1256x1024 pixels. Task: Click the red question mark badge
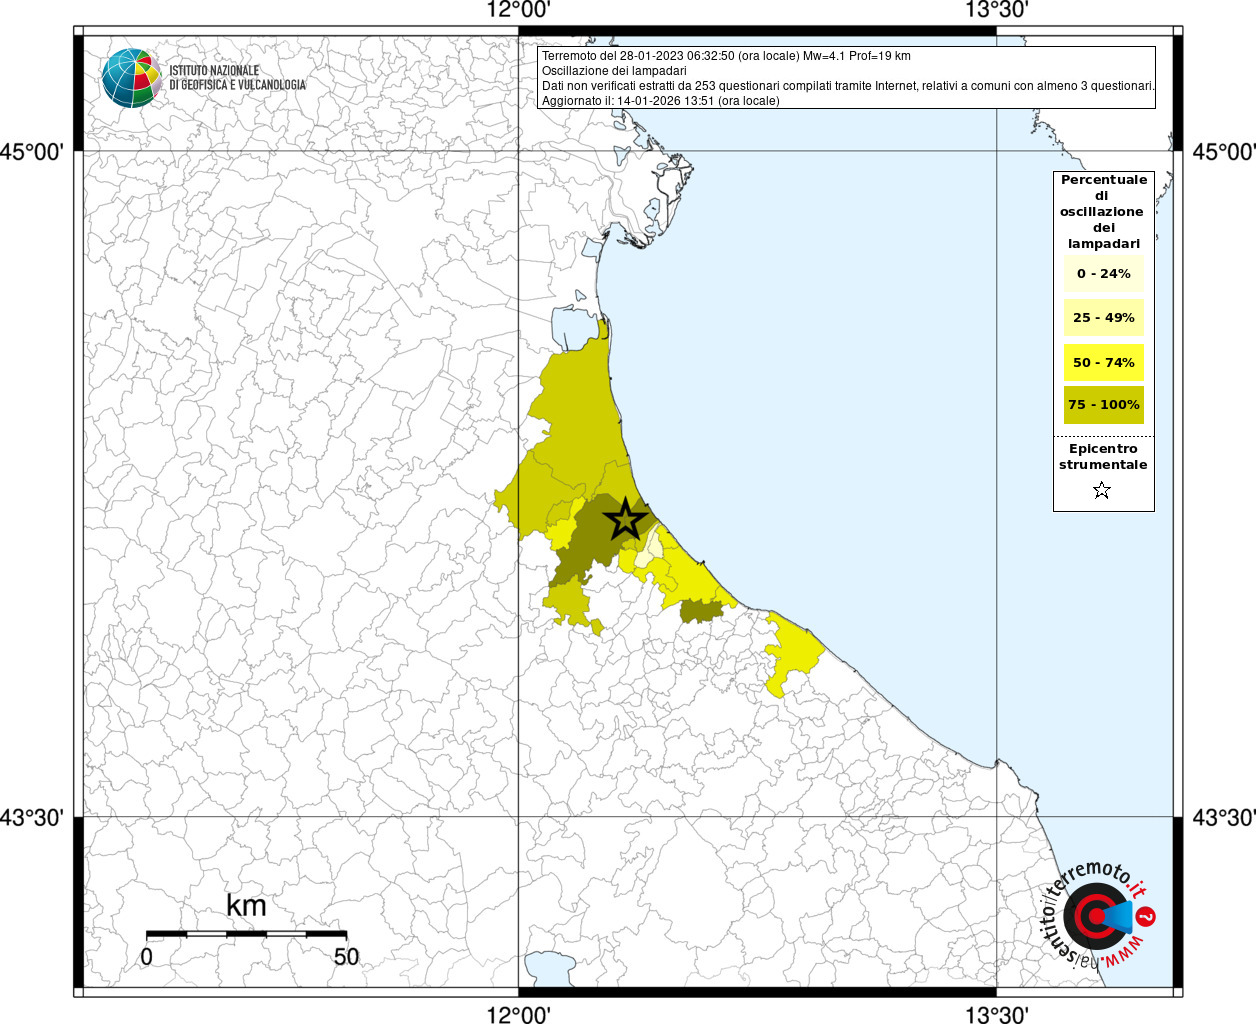(1147, 916)
